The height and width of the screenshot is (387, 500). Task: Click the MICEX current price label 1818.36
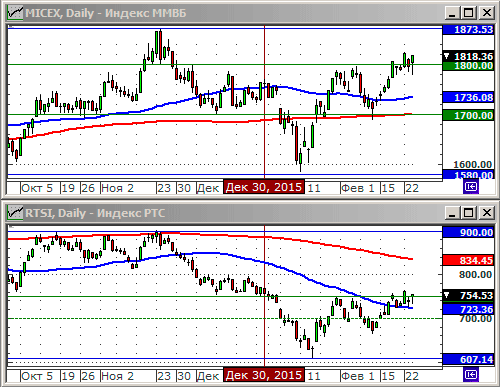(x=468, y=56)
